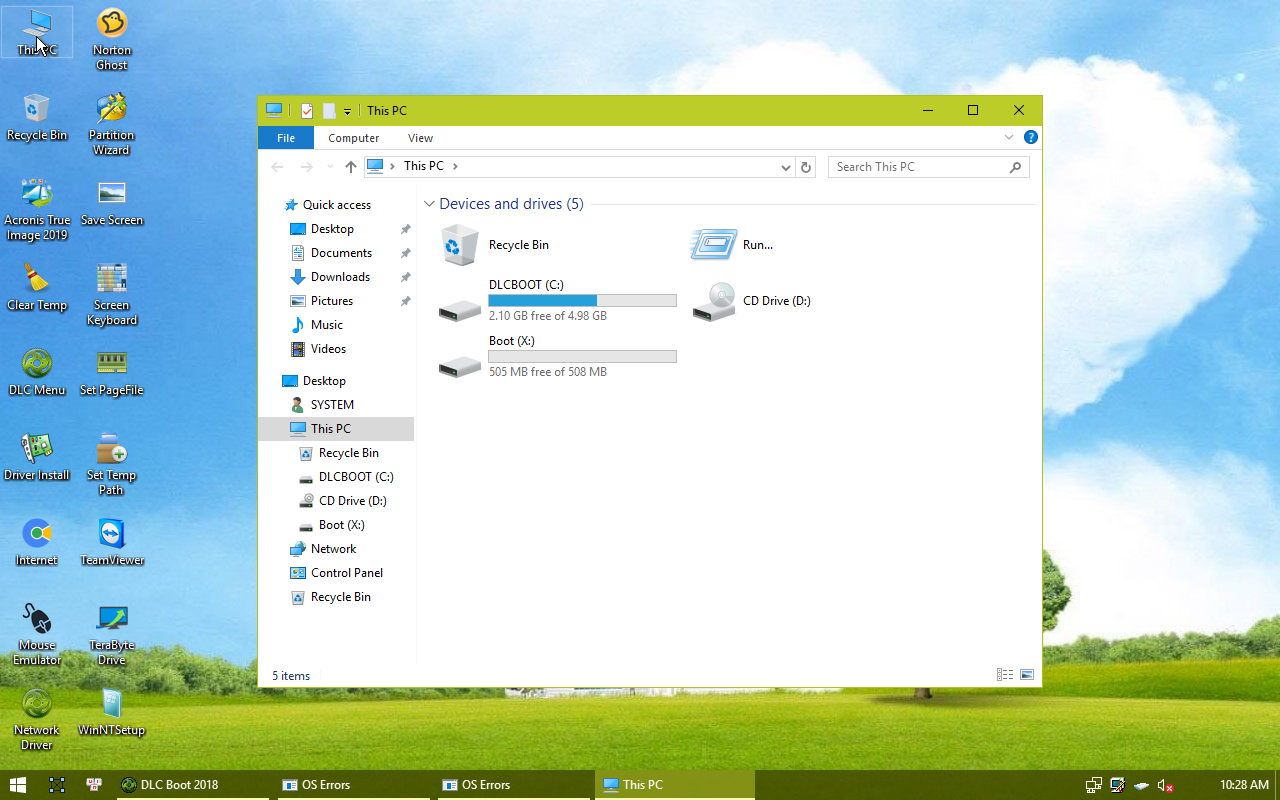Open the recent locations dropdown arrow

330,167
